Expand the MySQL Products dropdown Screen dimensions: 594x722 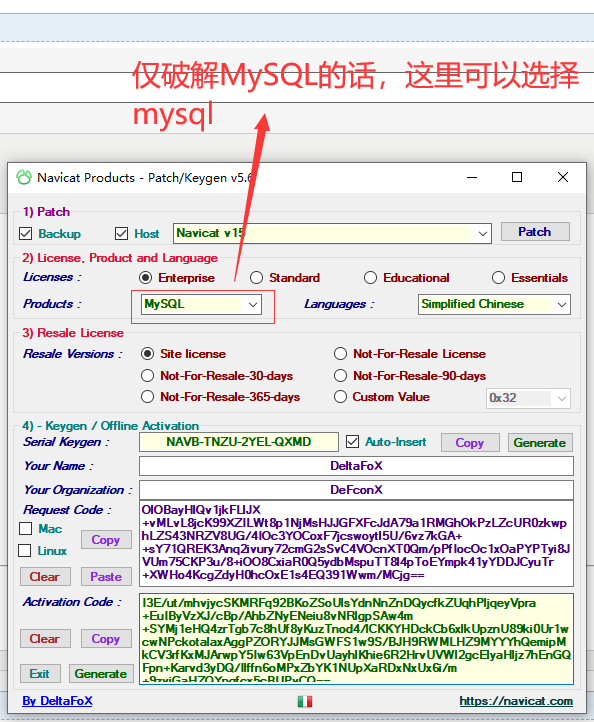tap(253, 304)
